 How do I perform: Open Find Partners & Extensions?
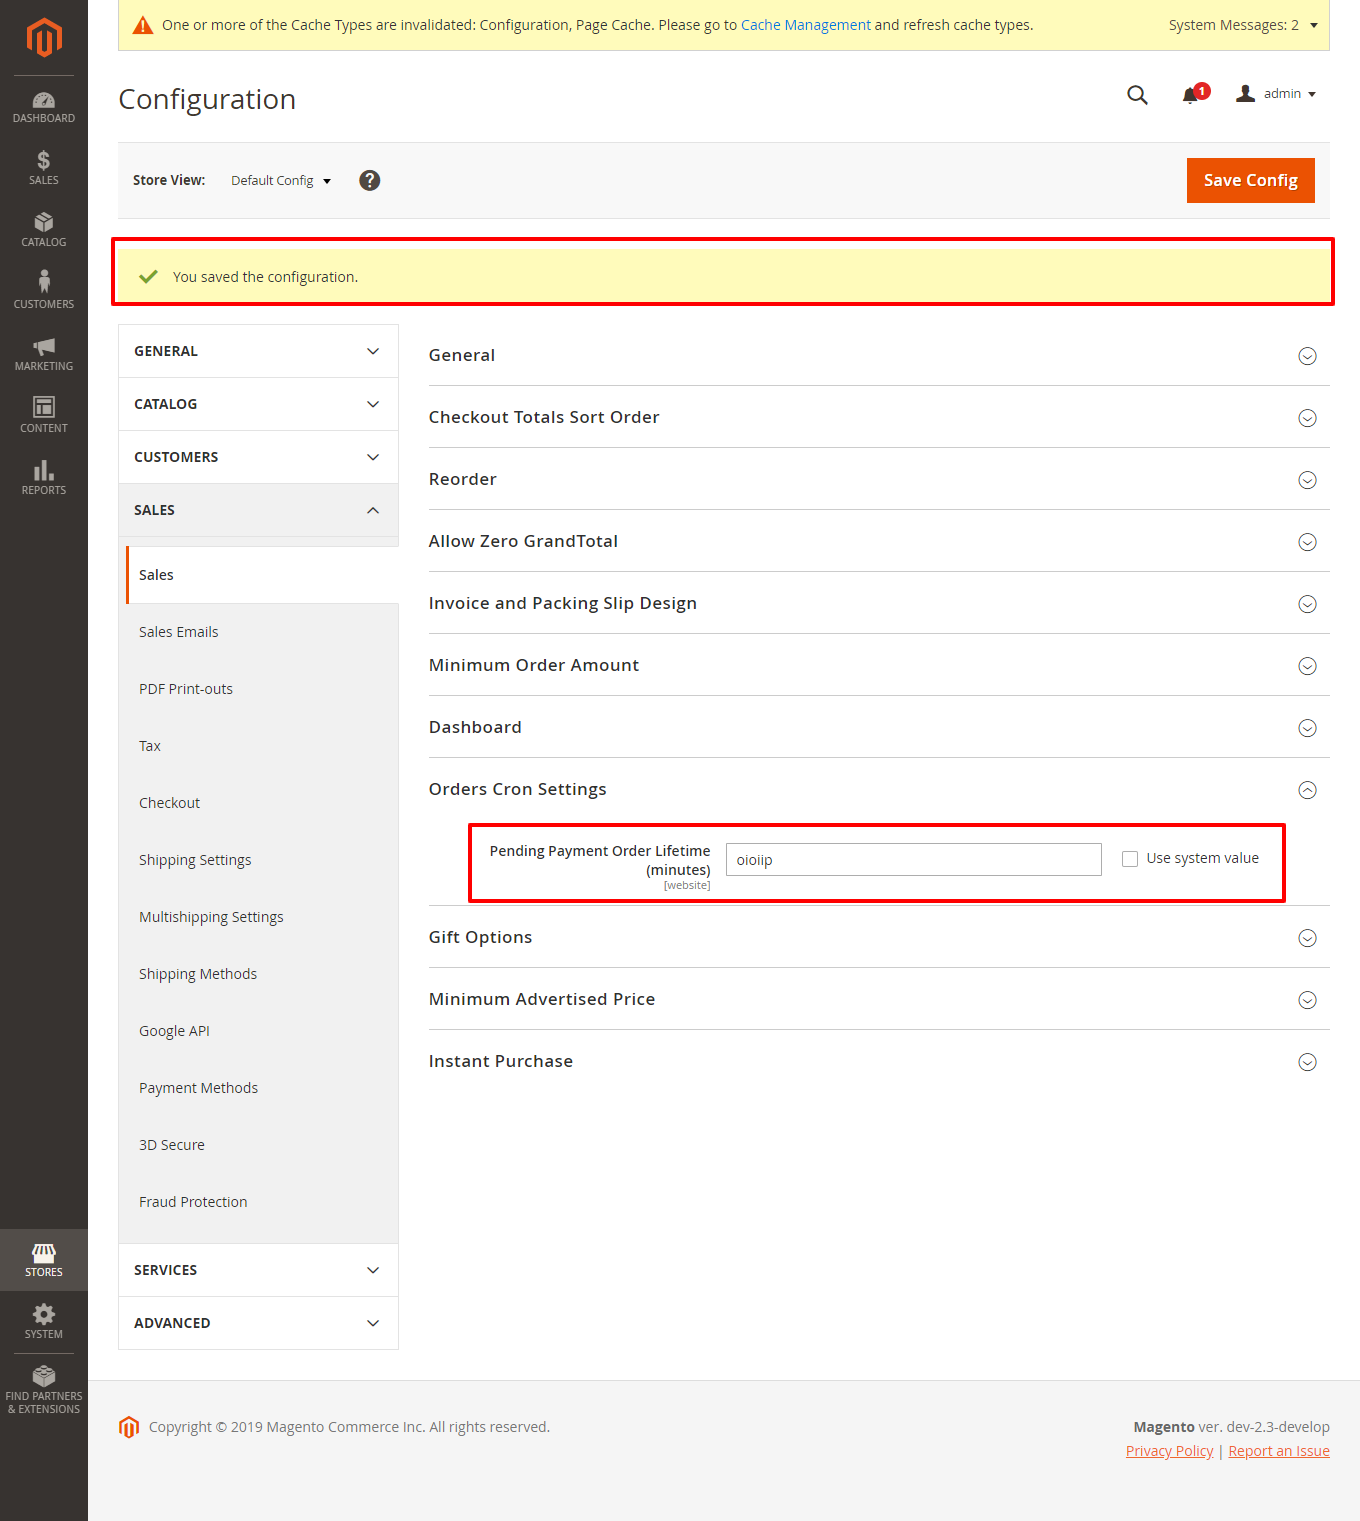(43, 1388)
